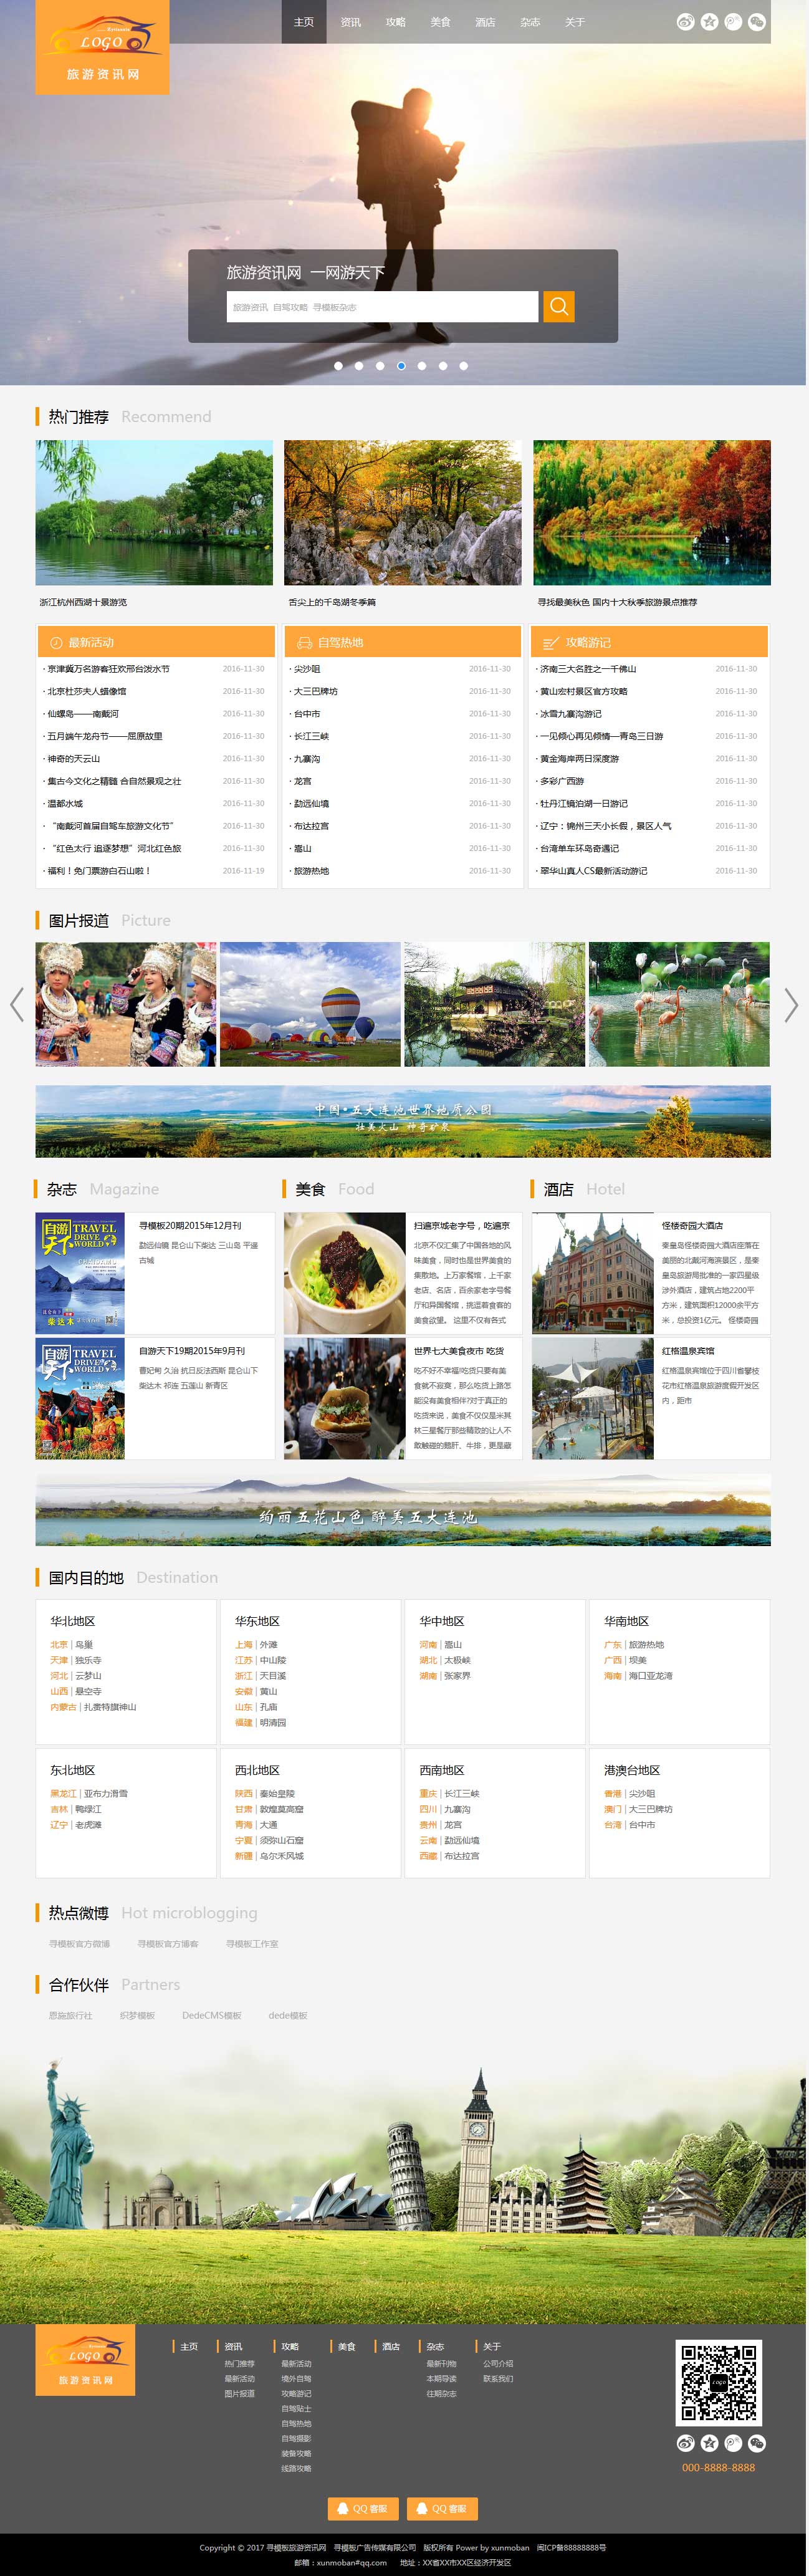Open WeChat icon in top header

(x=757, y=22)
